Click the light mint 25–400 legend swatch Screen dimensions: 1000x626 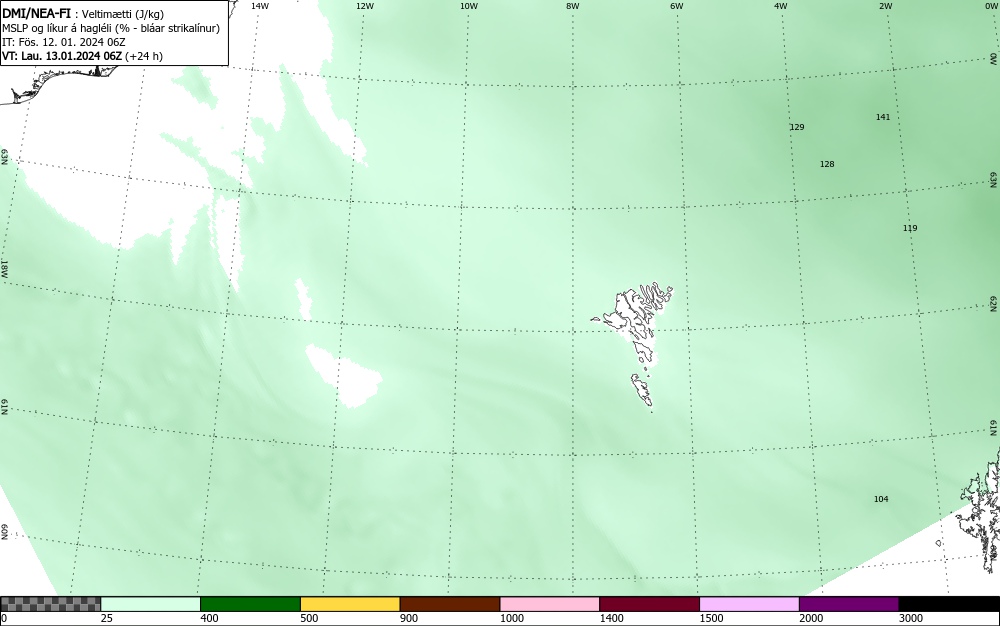point(151,604)
